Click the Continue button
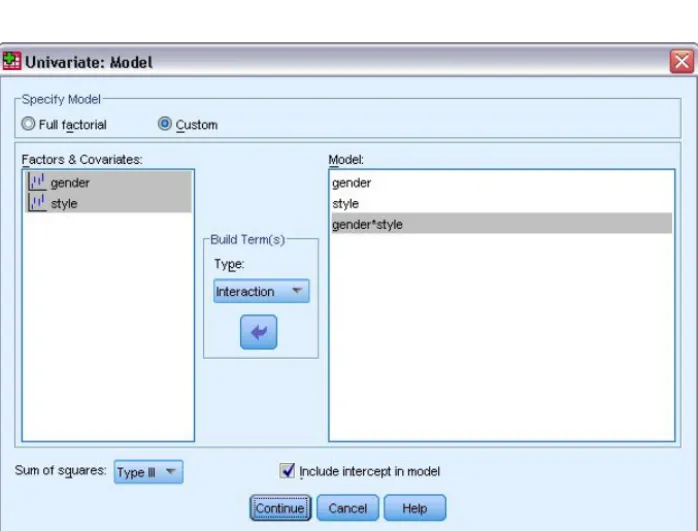Viewport: 698px width, 531px height. click(x=280, y=508)
